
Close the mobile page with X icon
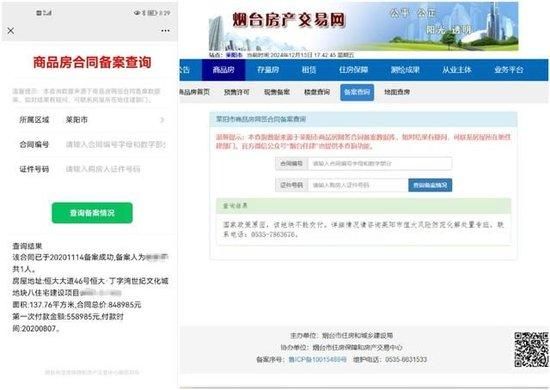[x=11, y=31]
